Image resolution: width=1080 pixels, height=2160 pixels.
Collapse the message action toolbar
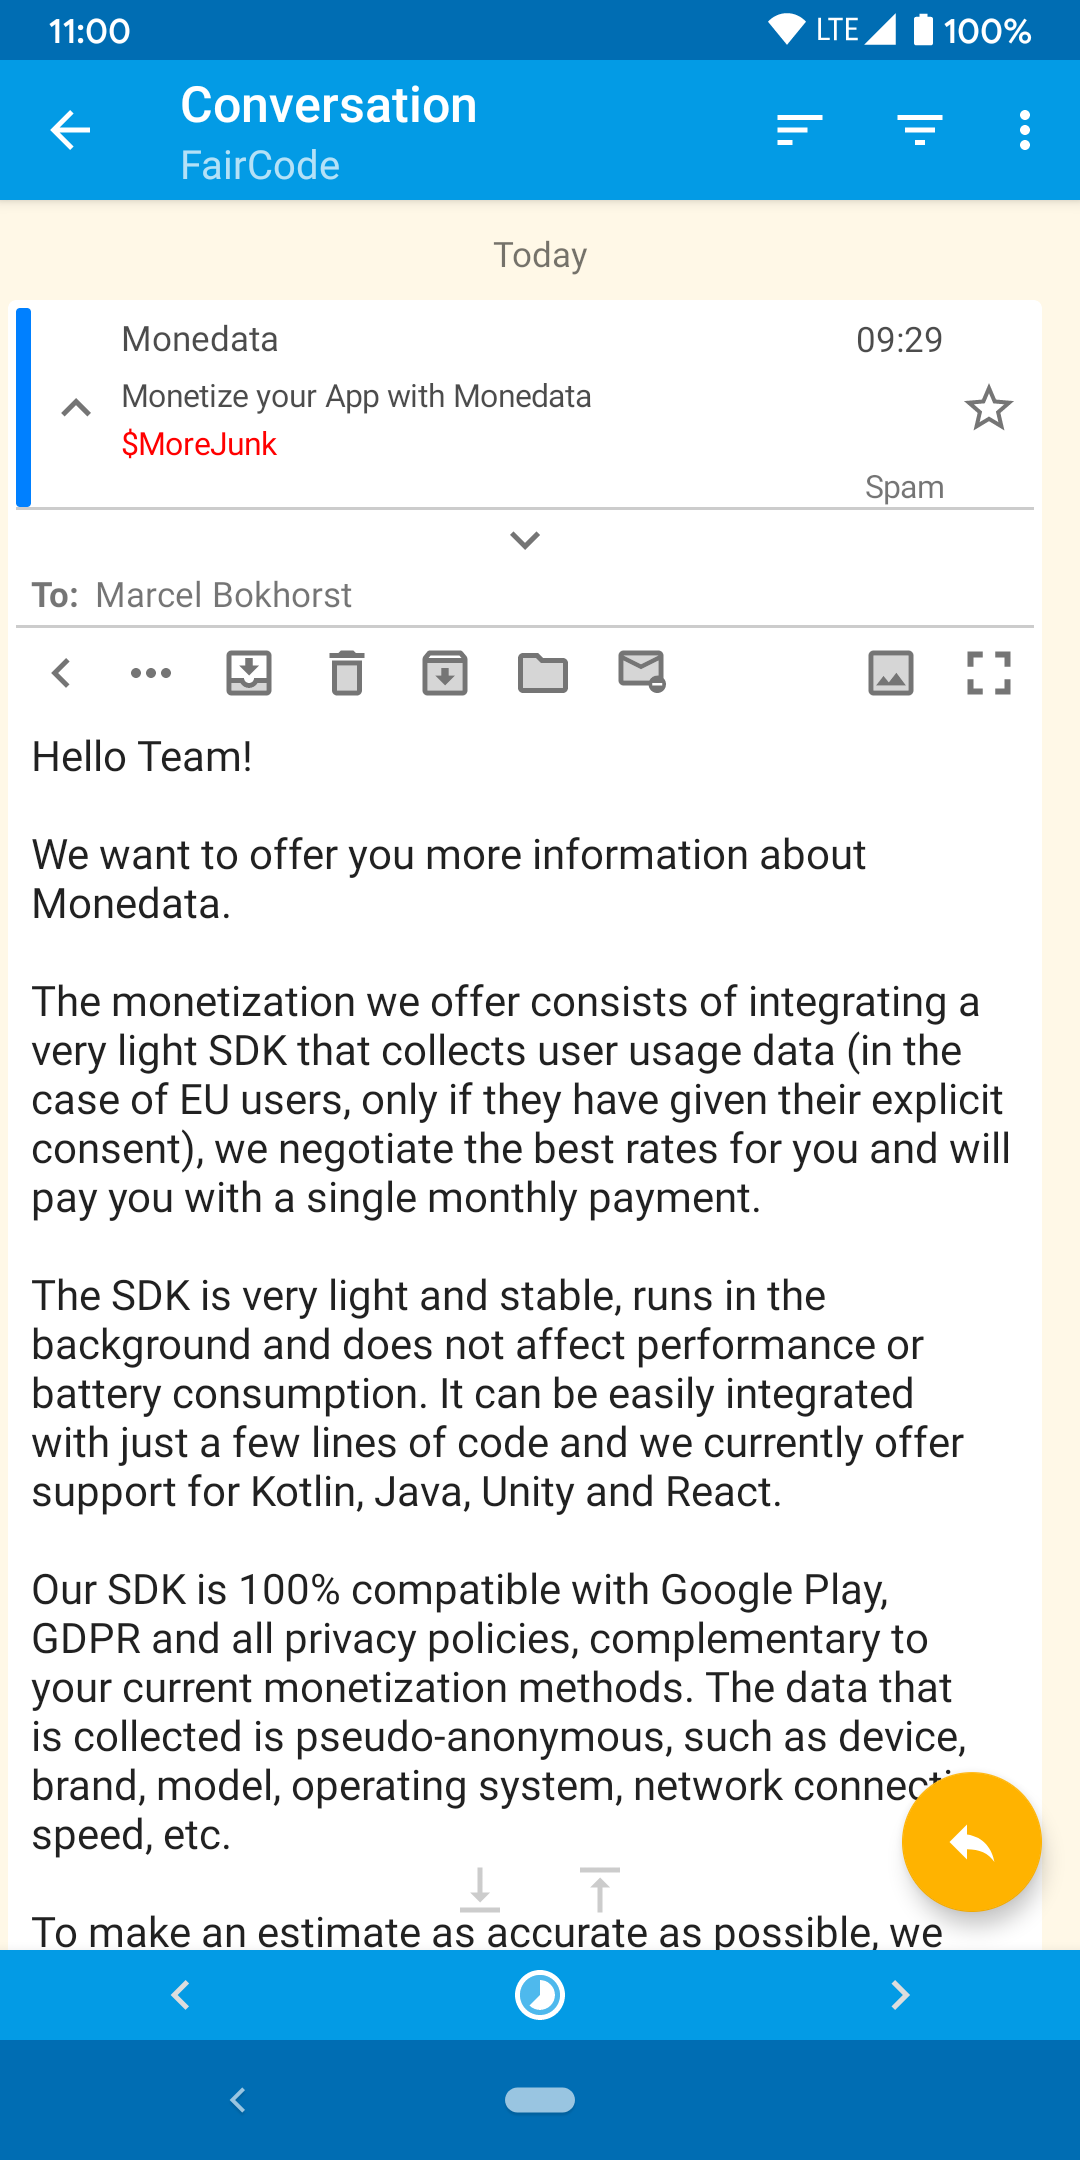pos(61,673)
